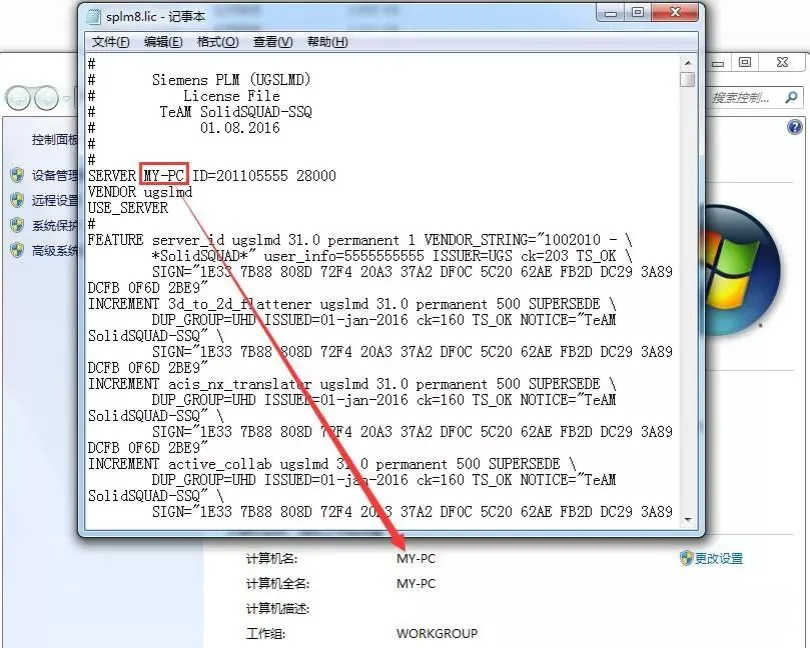Click the 'FEATURE server_id' line

click(360, 240)
